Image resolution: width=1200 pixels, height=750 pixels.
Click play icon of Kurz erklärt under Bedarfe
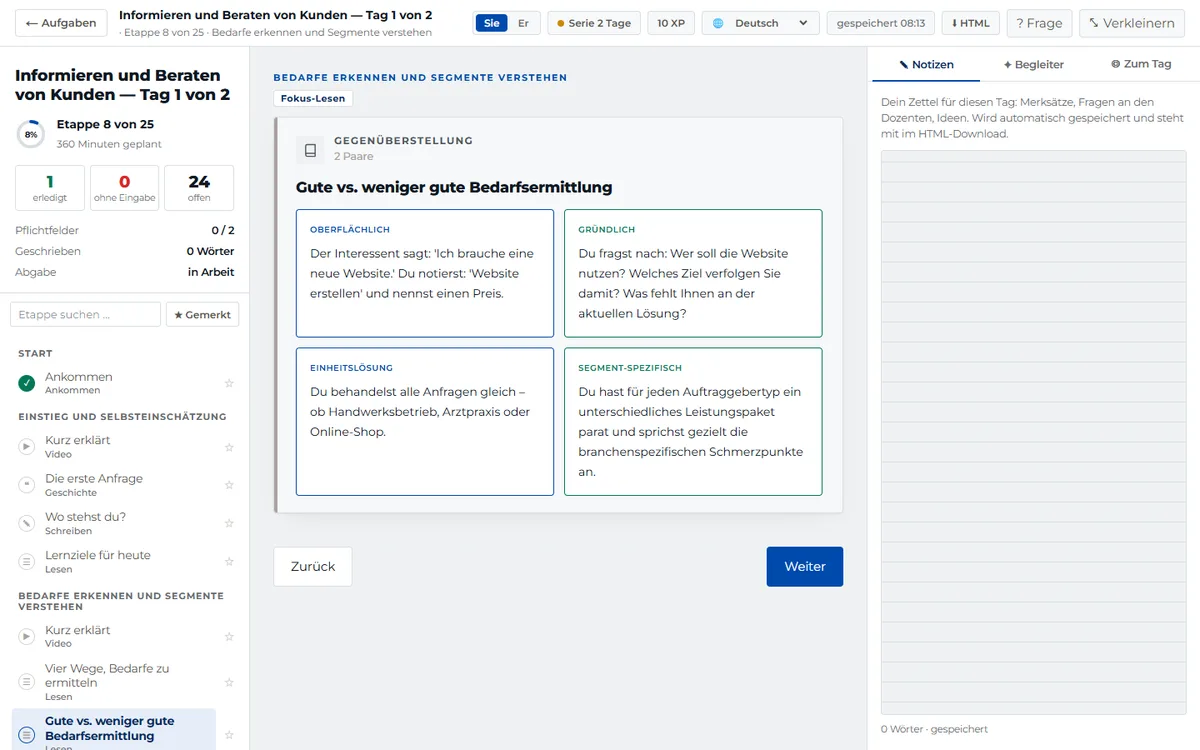tap(27, 637)
